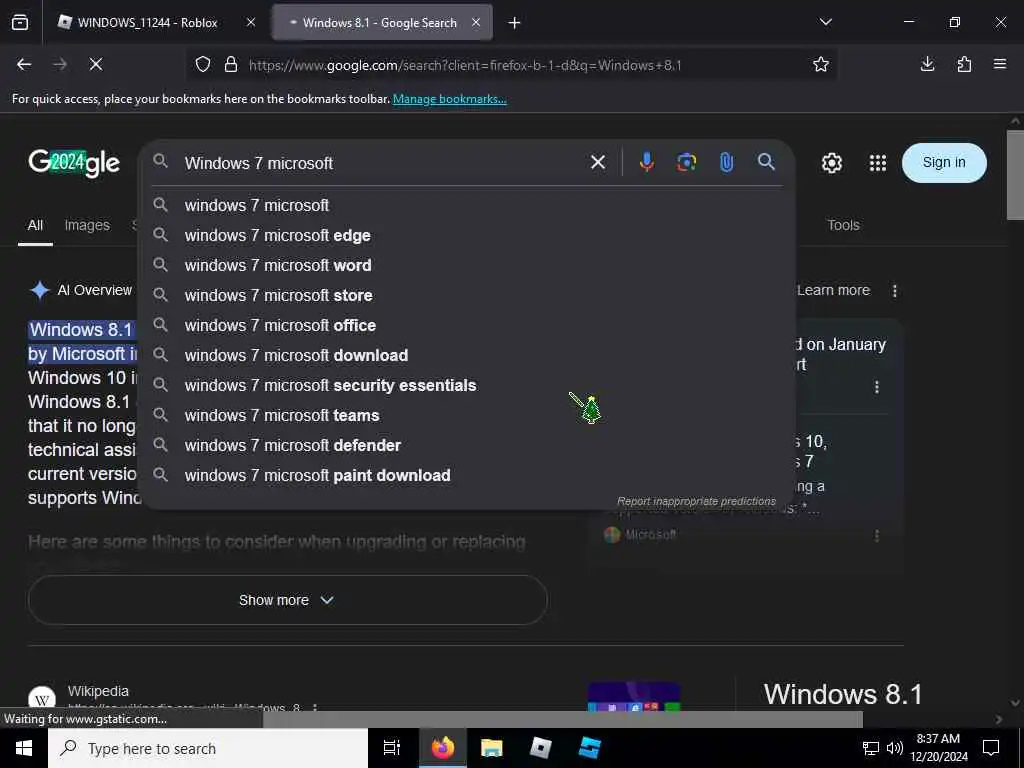Screen dimensions: 1024x768
Task: Switch to WINDOWS_11244 - Roblox tab
Action: pyautogui.click(x=146, y=22)
